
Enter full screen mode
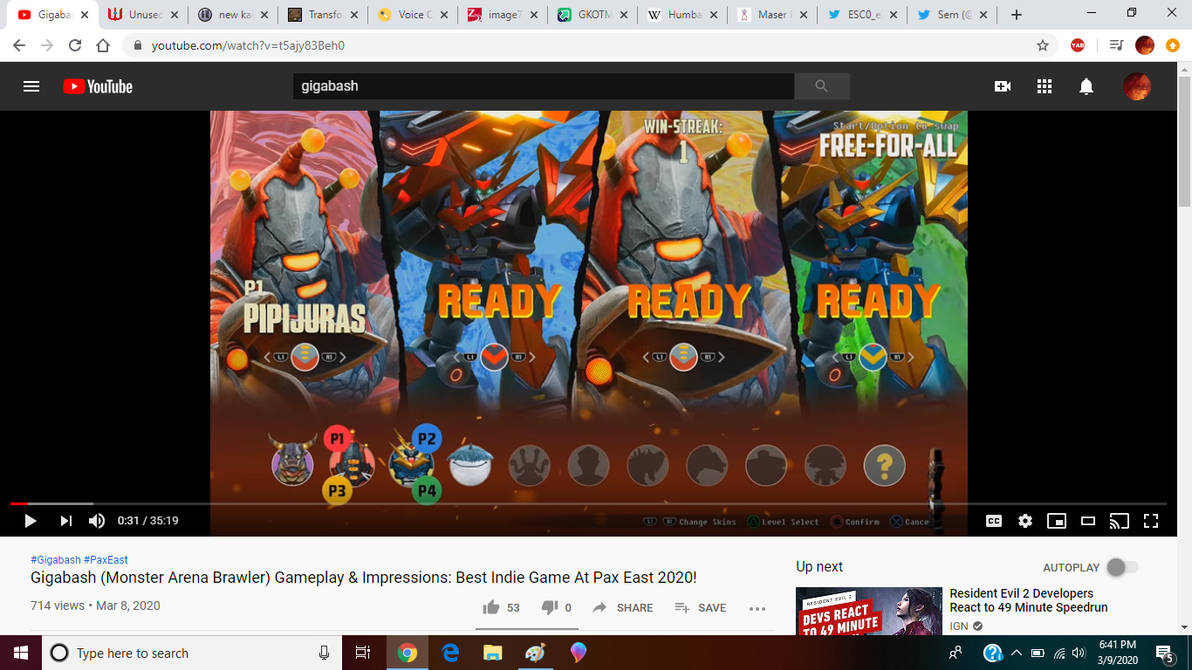click(x=1151, y=521)
